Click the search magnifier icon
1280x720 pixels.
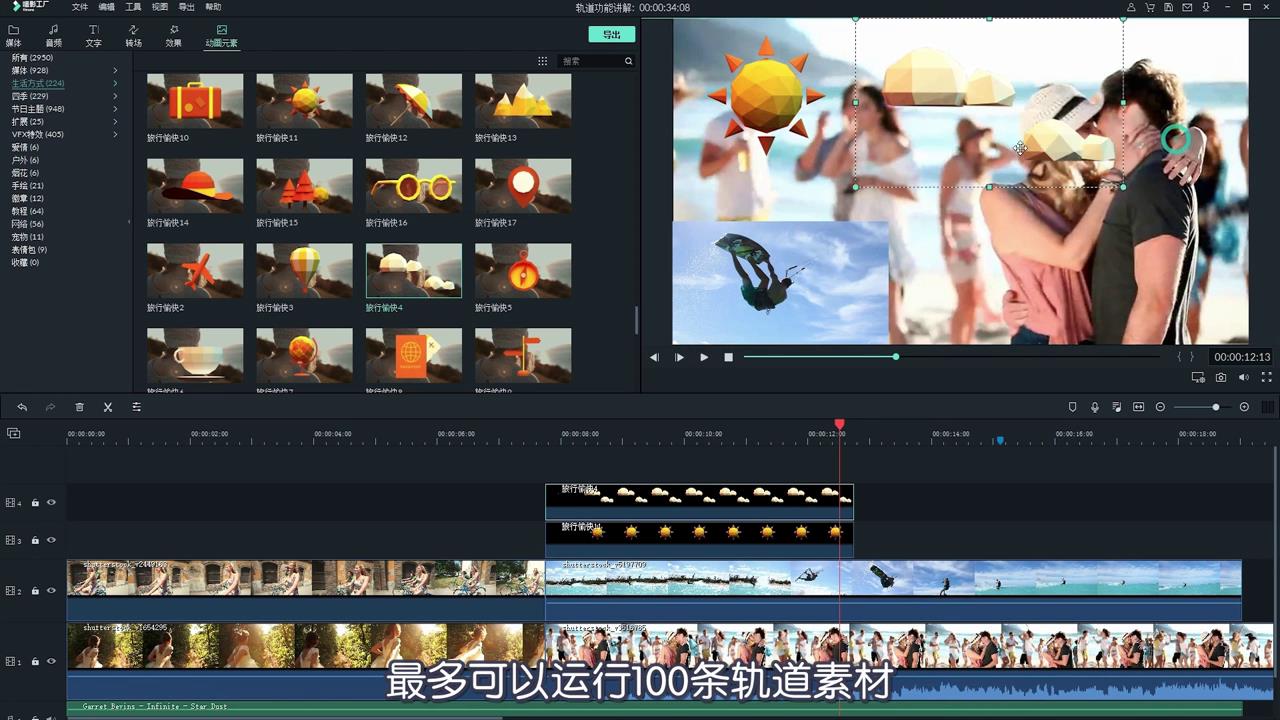click(x=629, y=61)
